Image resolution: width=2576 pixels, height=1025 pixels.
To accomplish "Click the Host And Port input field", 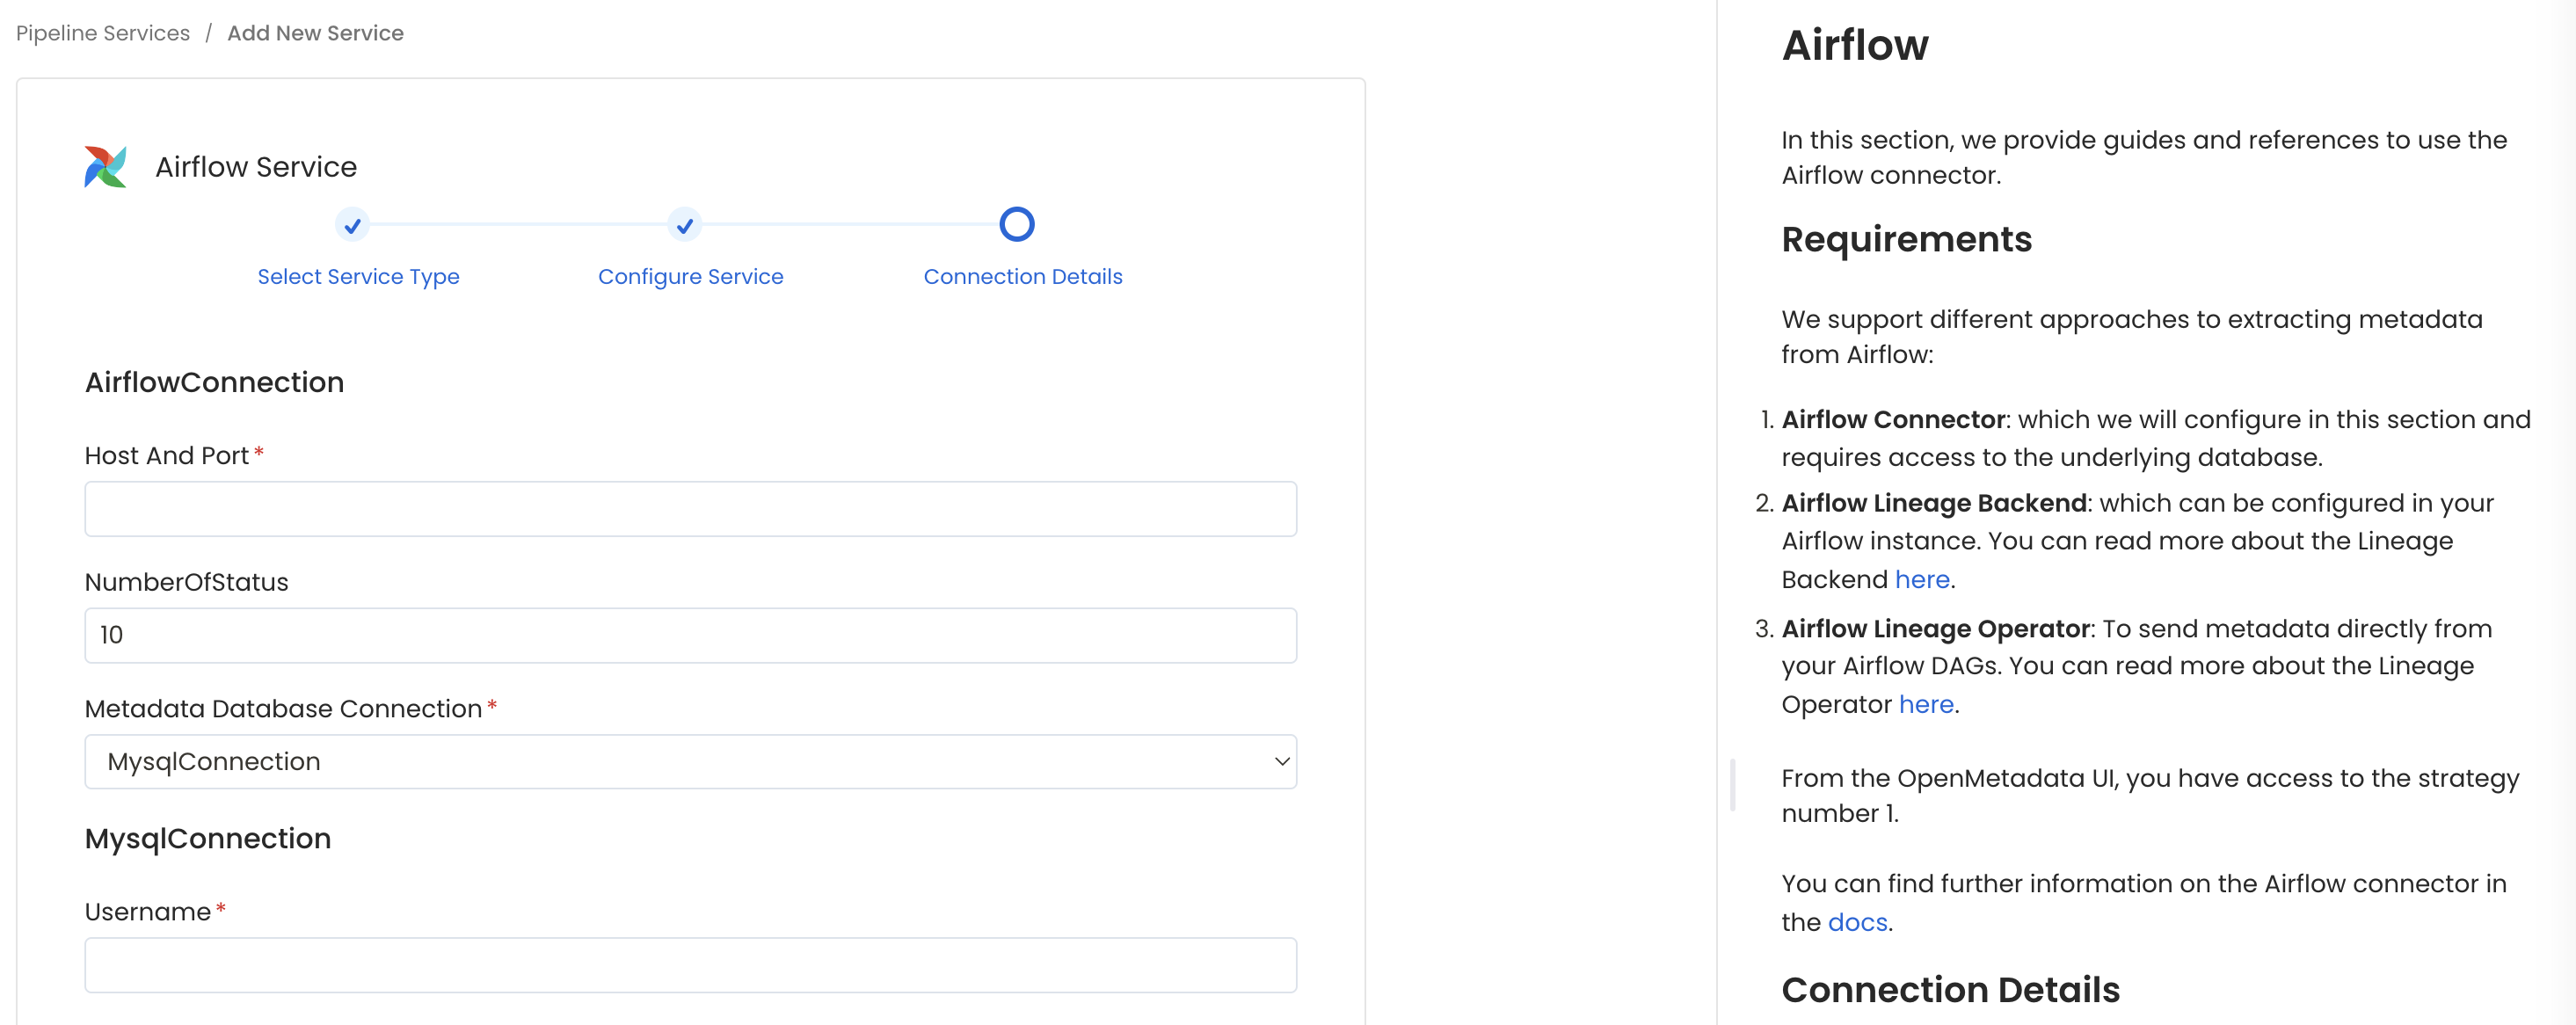I will [x=691, y=508].
